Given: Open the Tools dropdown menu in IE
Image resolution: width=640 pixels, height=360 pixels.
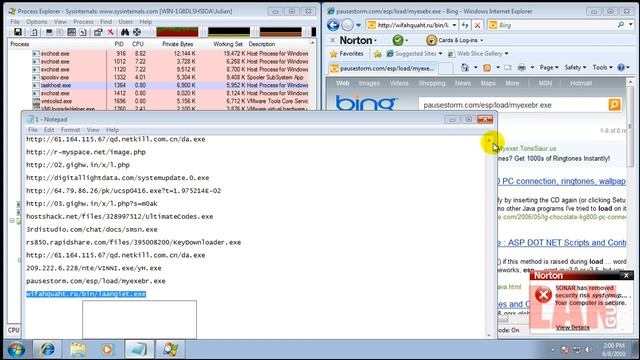Looking at the screenshot, I should 602,67.
